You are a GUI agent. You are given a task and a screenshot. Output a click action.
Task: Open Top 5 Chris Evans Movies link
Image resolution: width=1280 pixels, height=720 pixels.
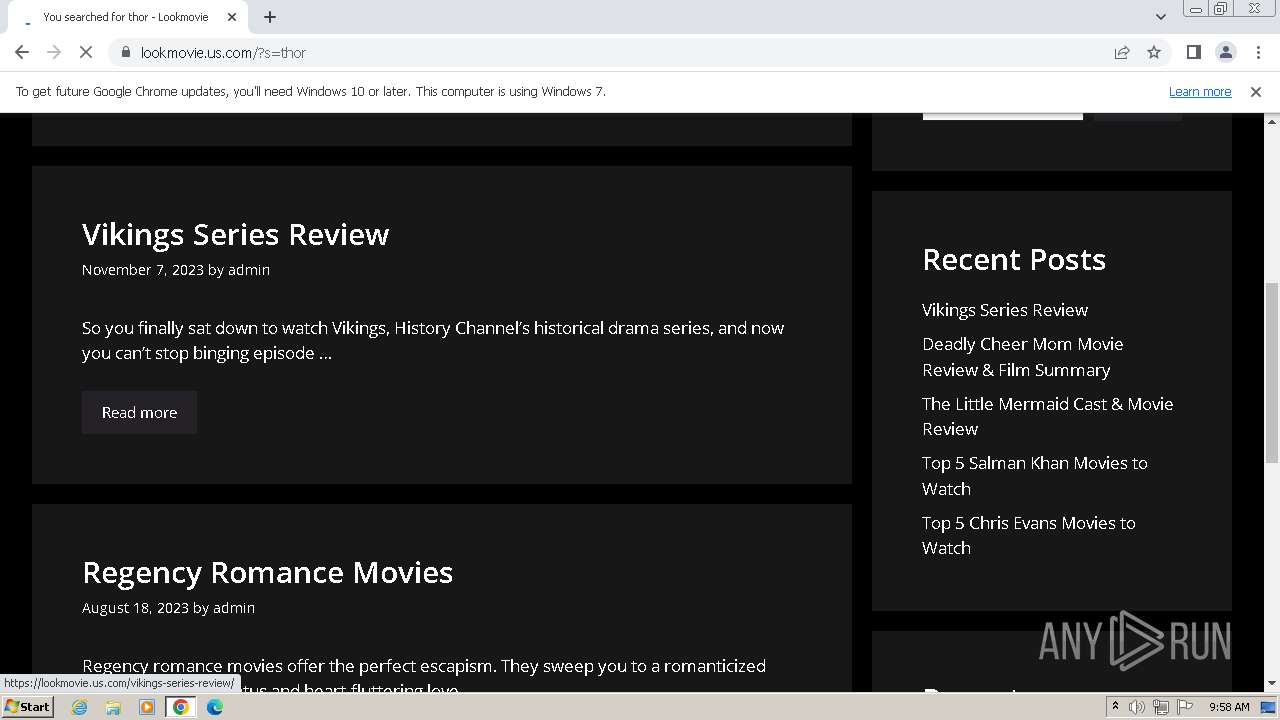click(1028, 535)
